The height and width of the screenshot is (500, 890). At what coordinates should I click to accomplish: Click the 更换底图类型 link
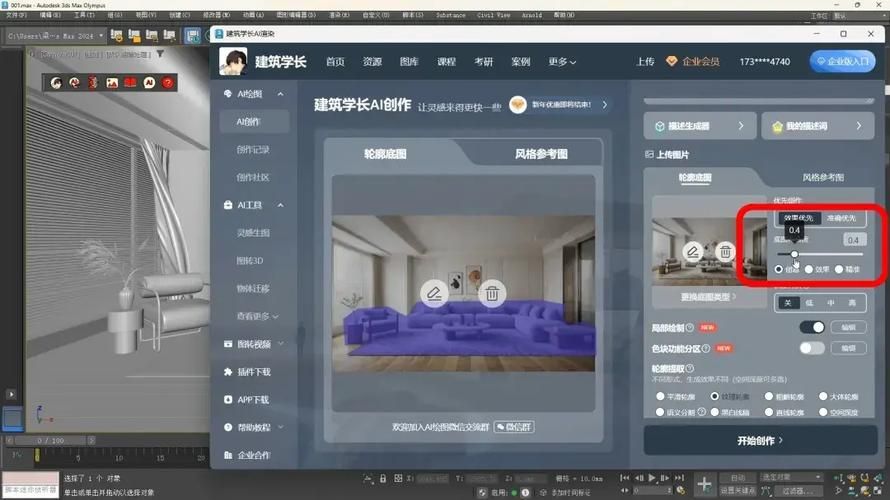[x=708, y=297]
